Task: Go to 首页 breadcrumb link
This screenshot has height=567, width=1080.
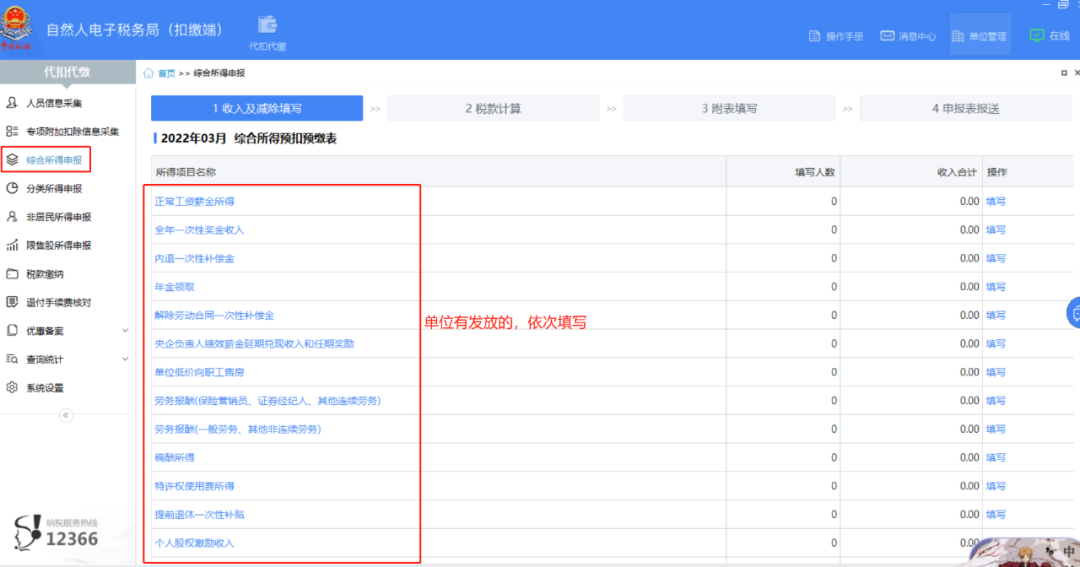Action: pyautogui.click(x=167, y=73)
